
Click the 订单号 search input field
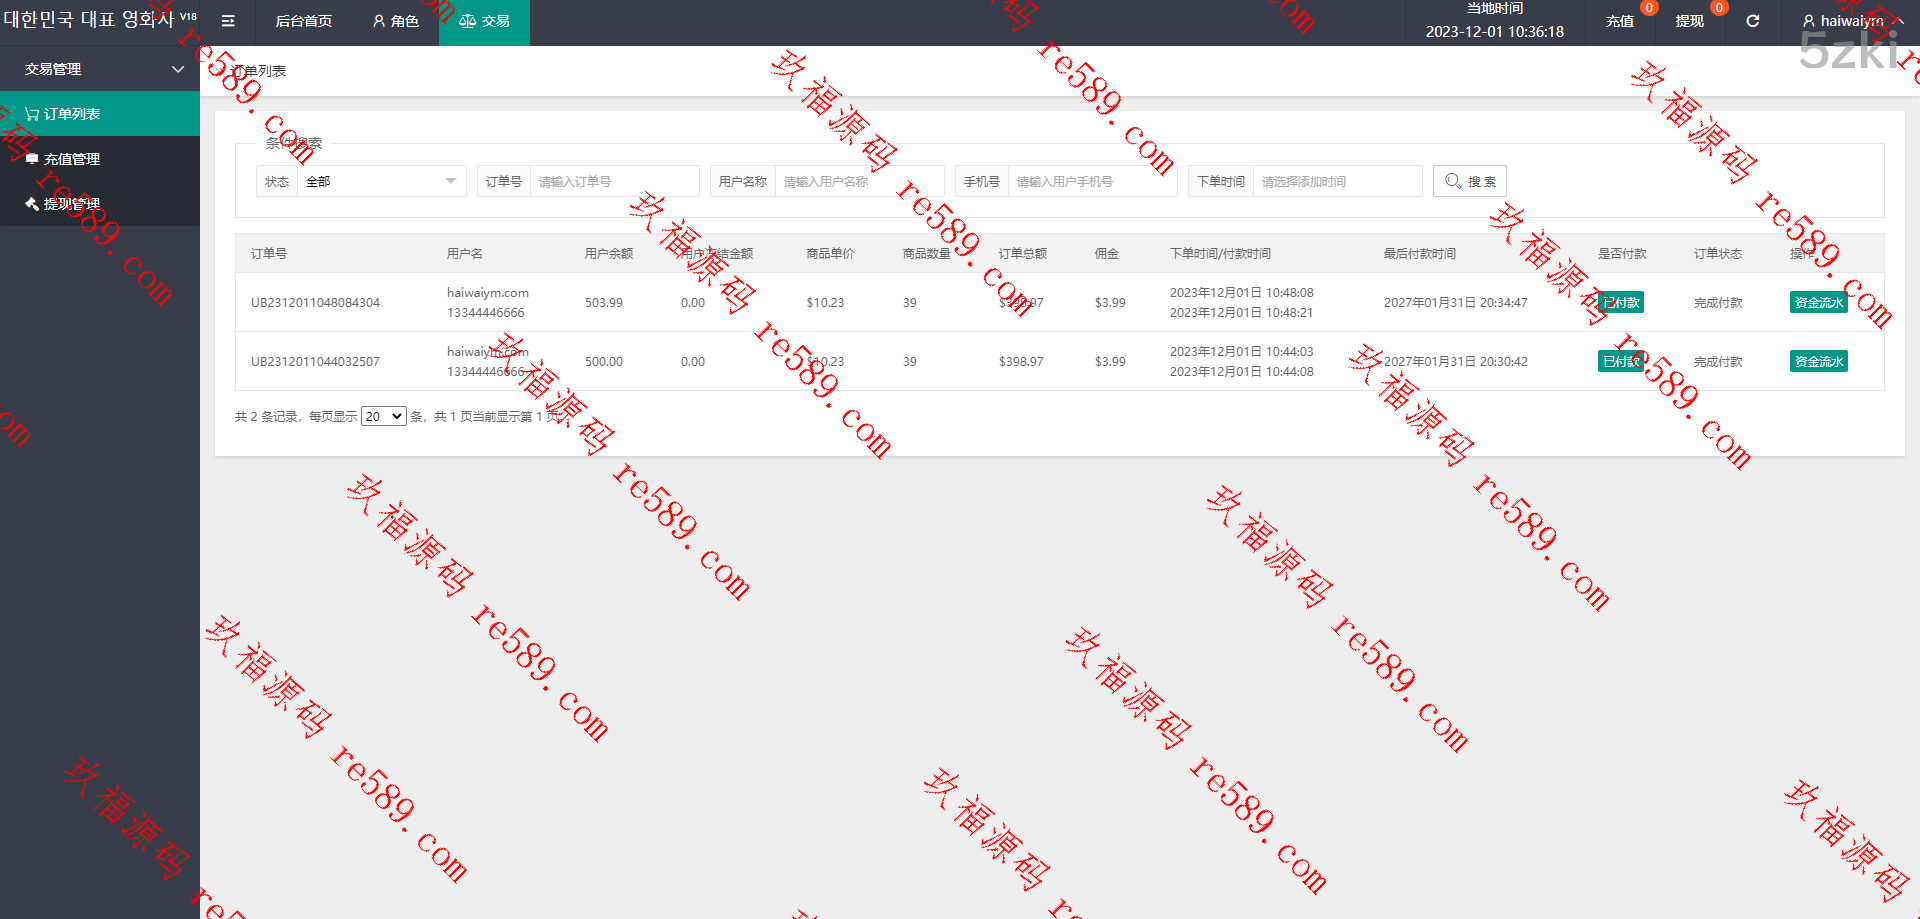(613, 181)
